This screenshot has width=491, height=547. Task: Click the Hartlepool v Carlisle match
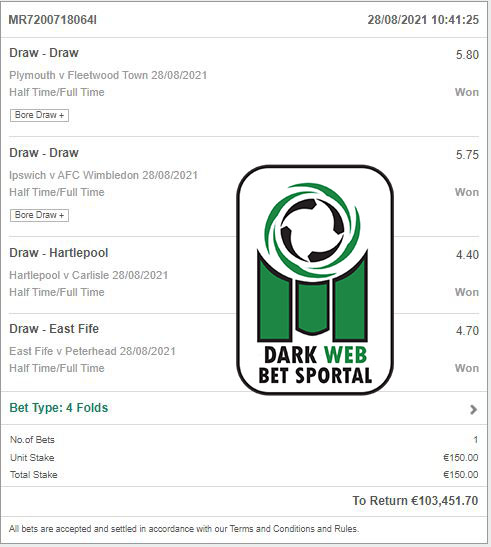[x=89, y=275]
